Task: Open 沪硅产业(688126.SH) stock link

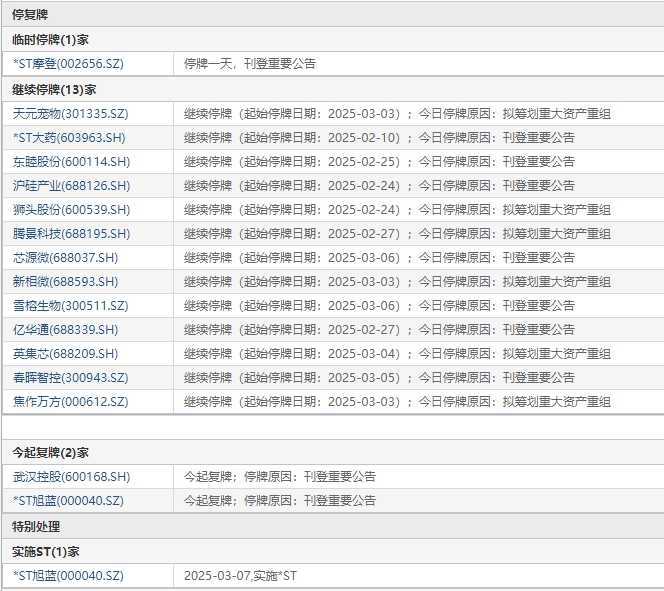Action: point(71,185)
